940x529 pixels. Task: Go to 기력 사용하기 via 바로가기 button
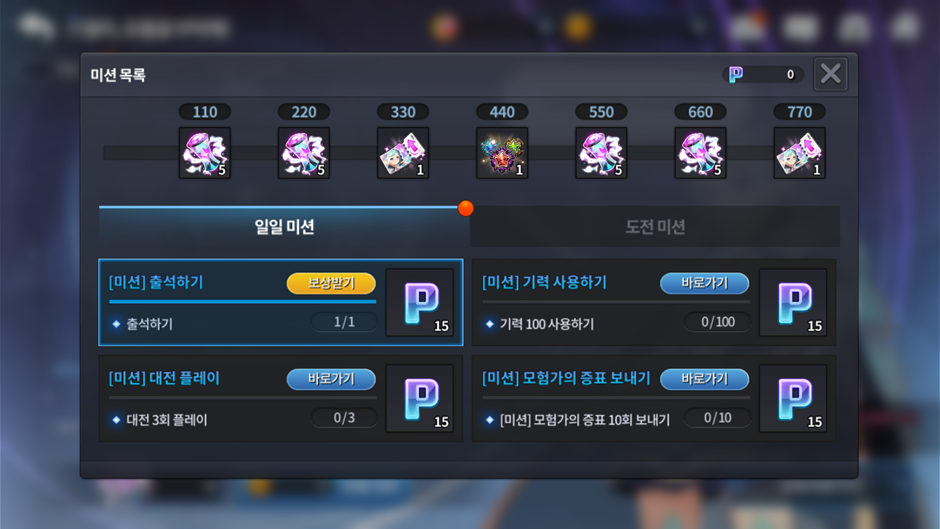tap(704, 283)
